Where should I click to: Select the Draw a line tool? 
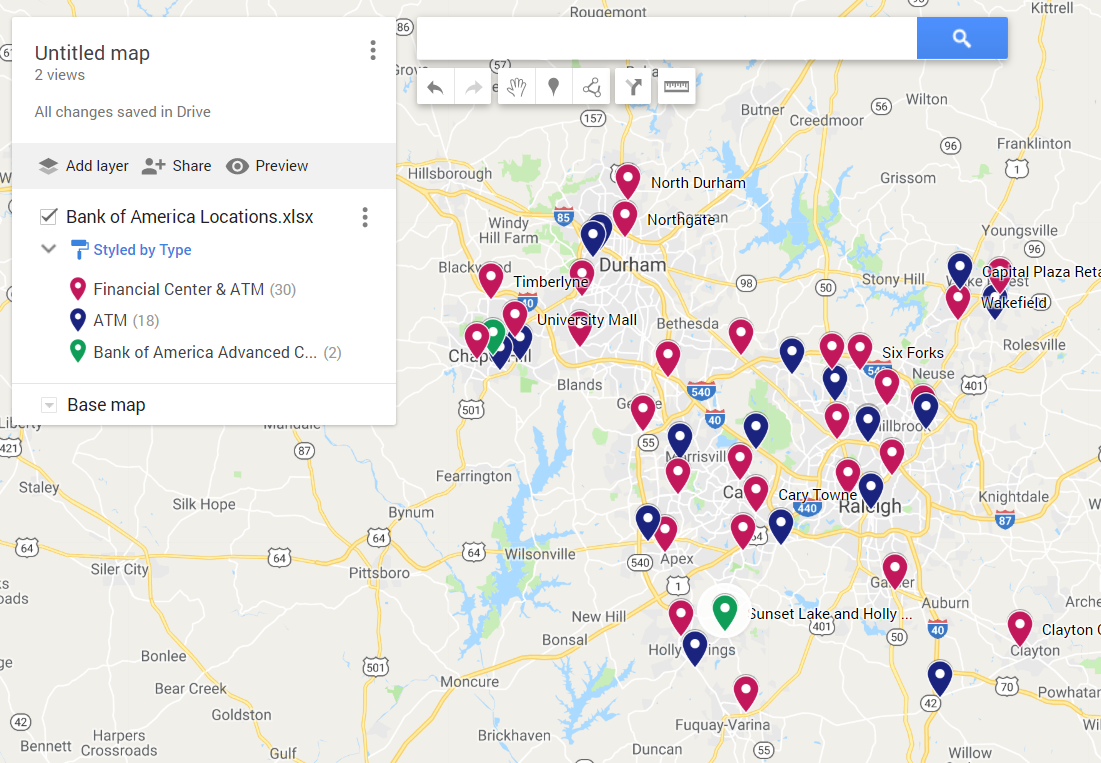[x=591, y=87]
